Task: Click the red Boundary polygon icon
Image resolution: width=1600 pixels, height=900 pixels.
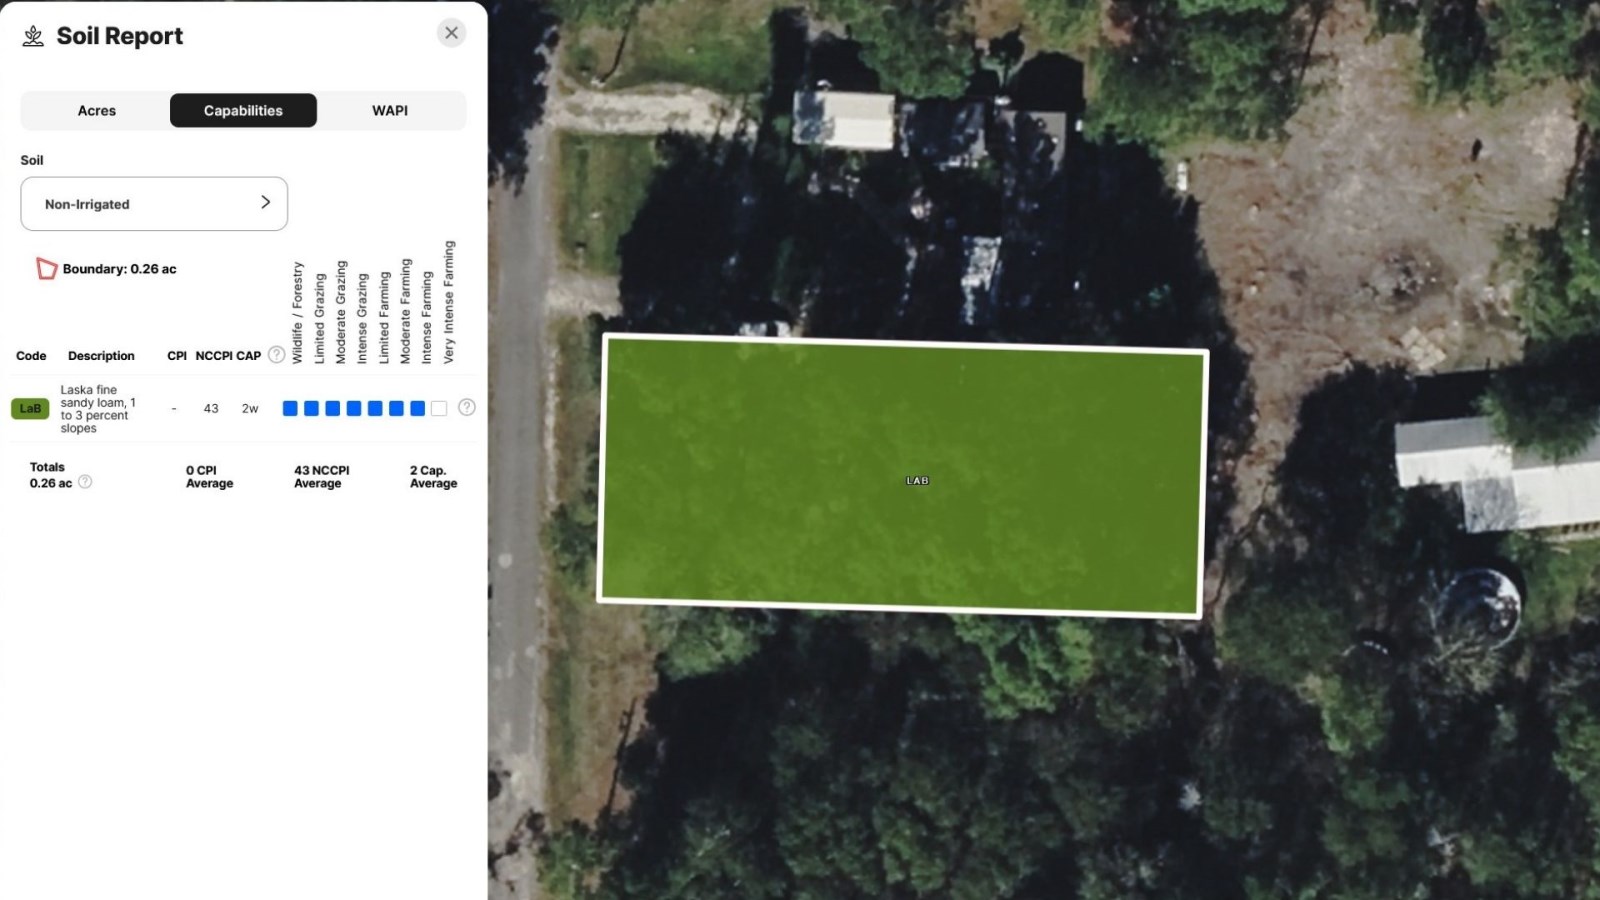Action: click(x=46, y=268)
